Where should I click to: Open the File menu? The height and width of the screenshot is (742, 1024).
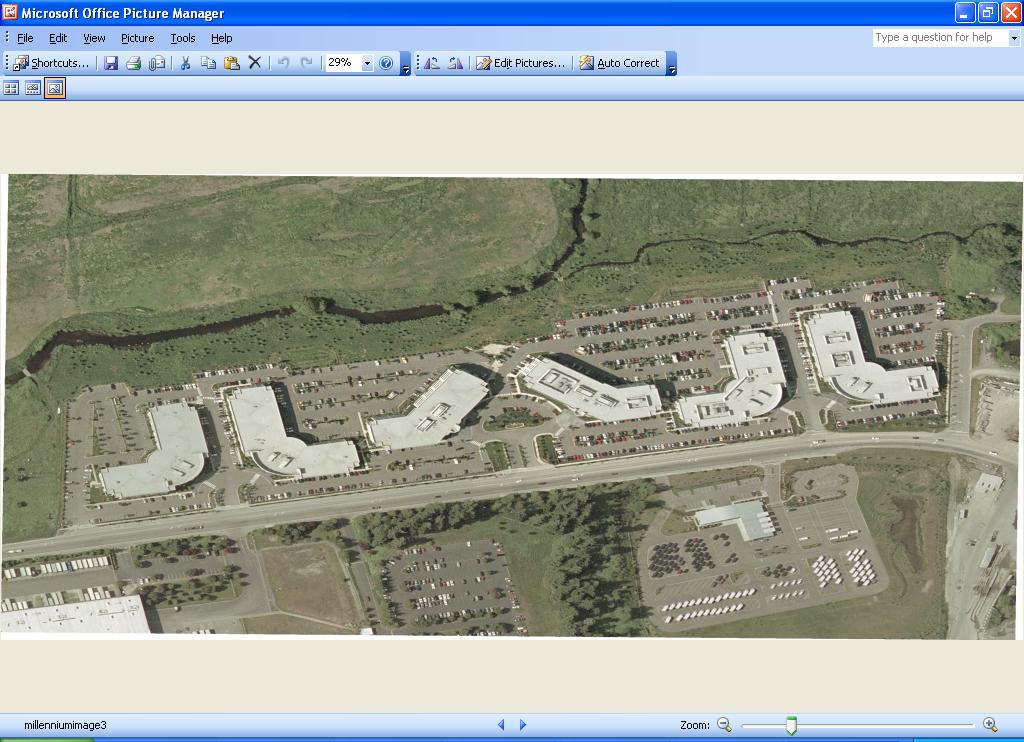point(25,38)
